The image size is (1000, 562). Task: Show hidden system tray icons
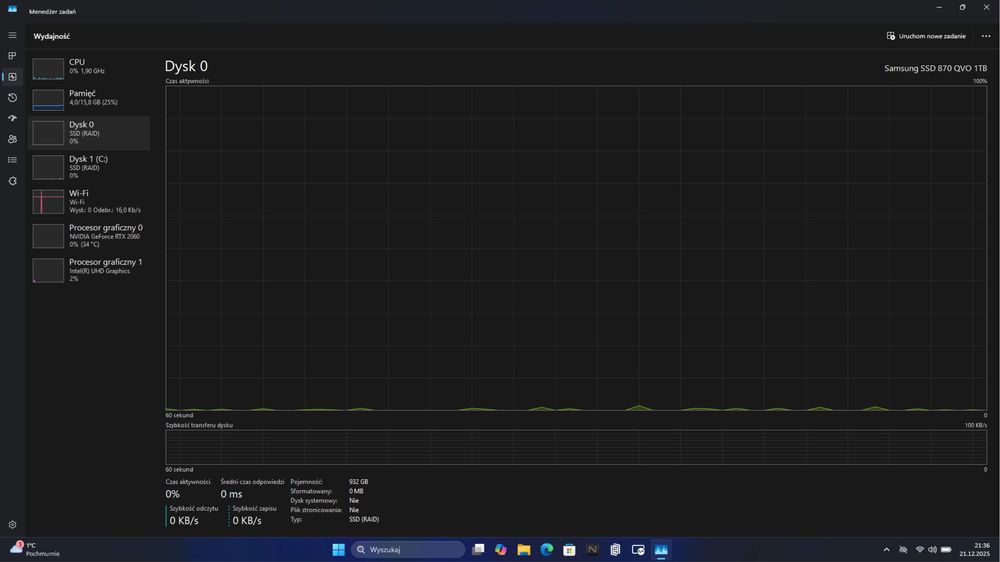coord(886,549)
